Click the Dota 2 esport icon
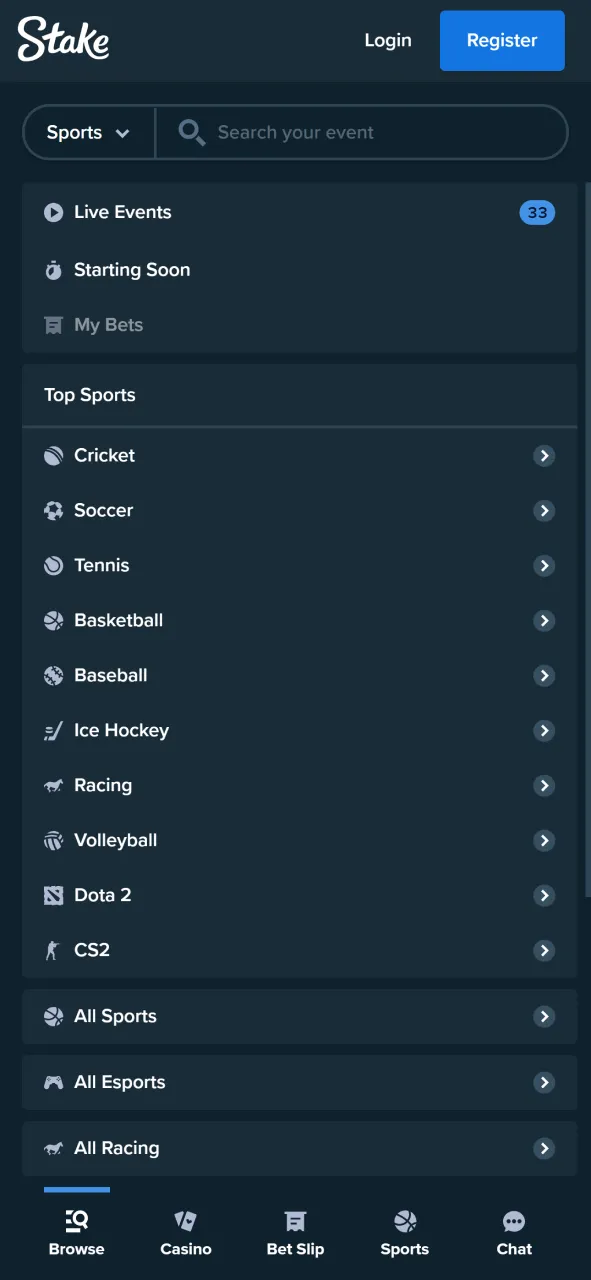The image size is (591, 1280). pos(54,895)
